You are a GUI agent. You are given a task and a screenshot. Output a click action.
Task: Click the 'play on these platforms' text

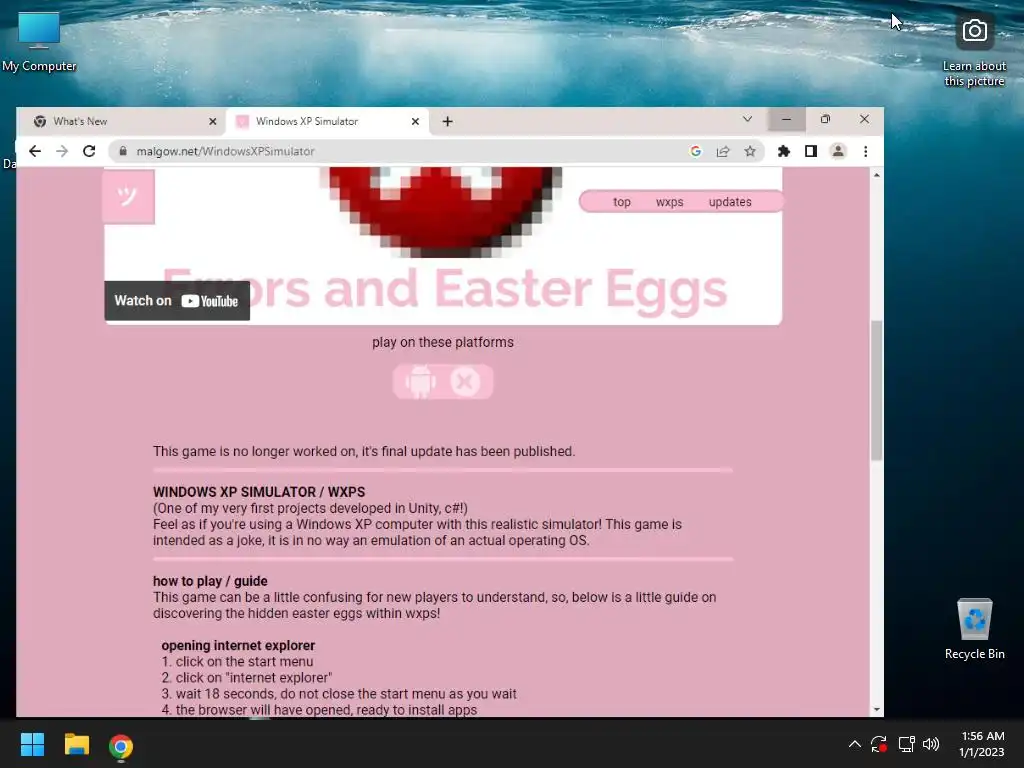pos(443,342)
